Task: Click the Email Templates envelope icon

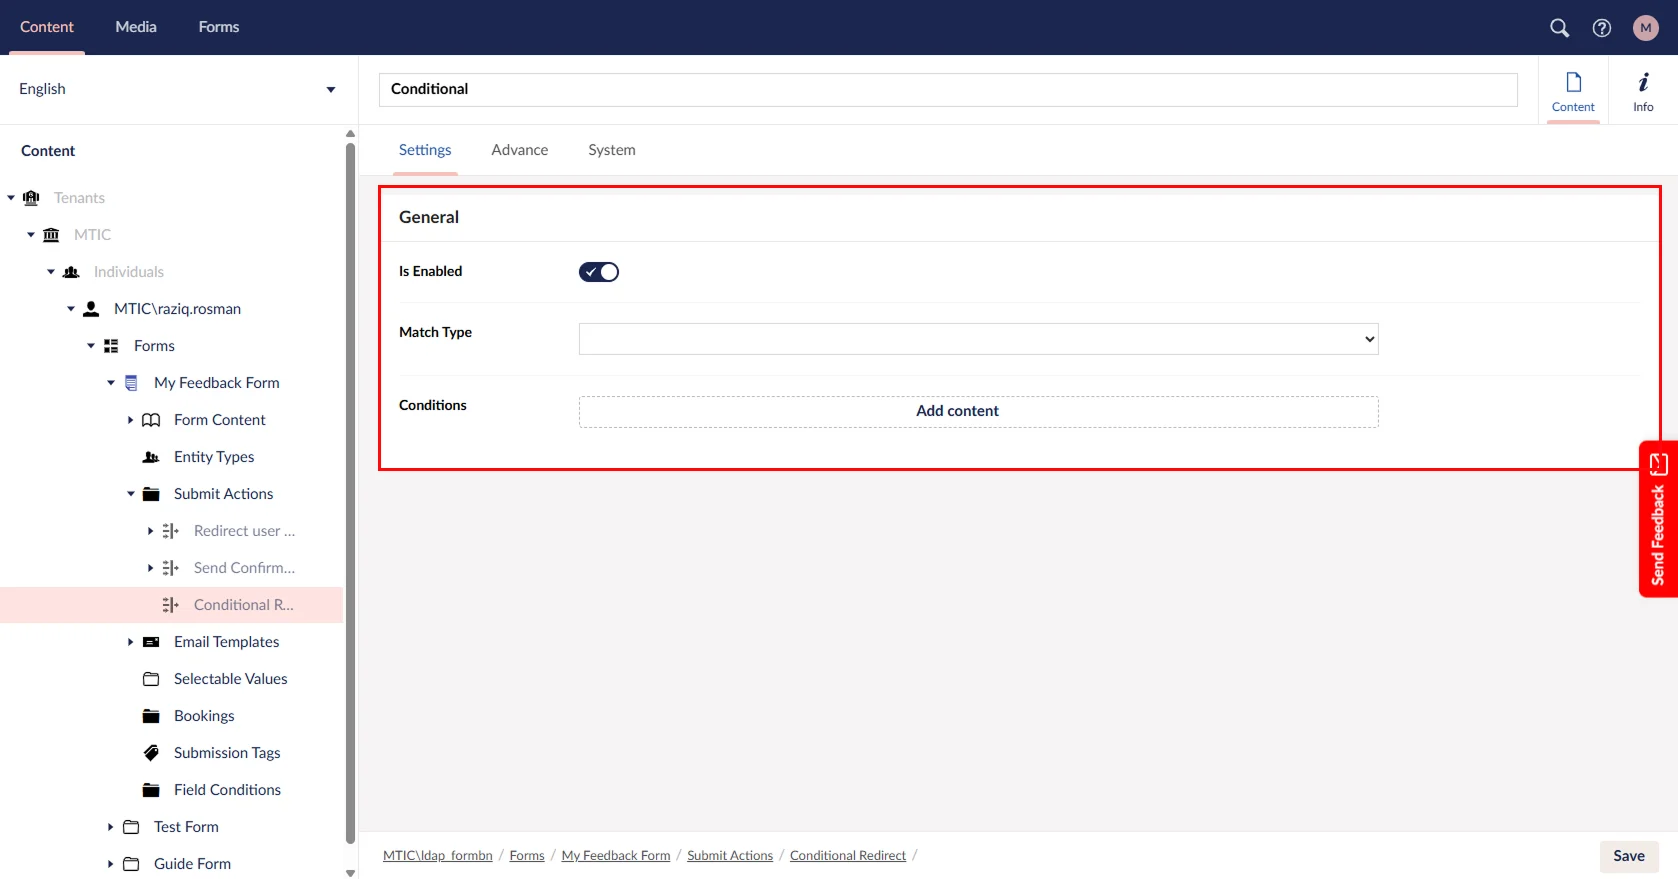Action: pos(151,642)
